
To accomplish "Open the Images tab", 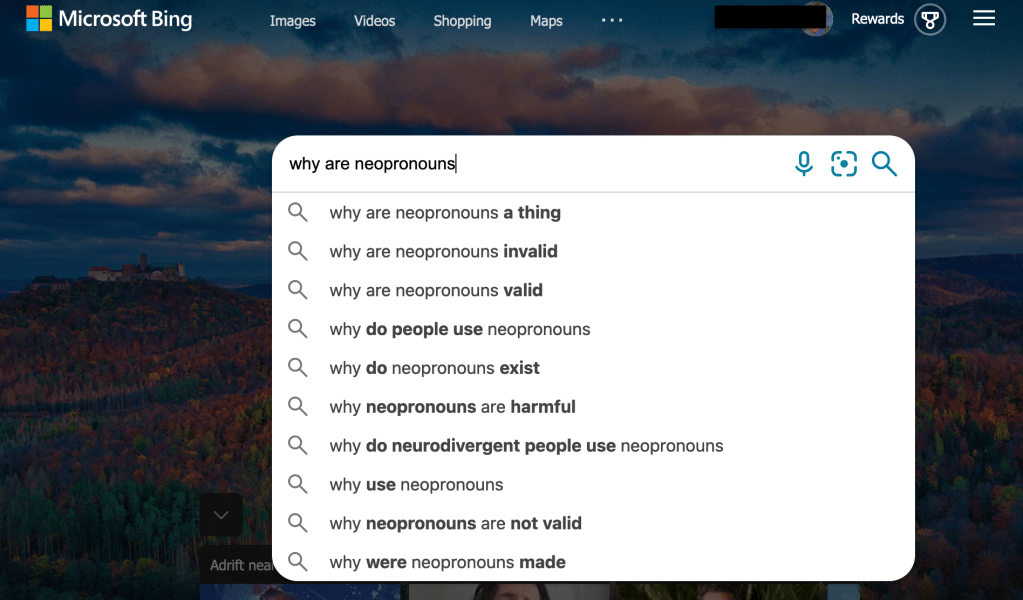I will pos(292,21).
